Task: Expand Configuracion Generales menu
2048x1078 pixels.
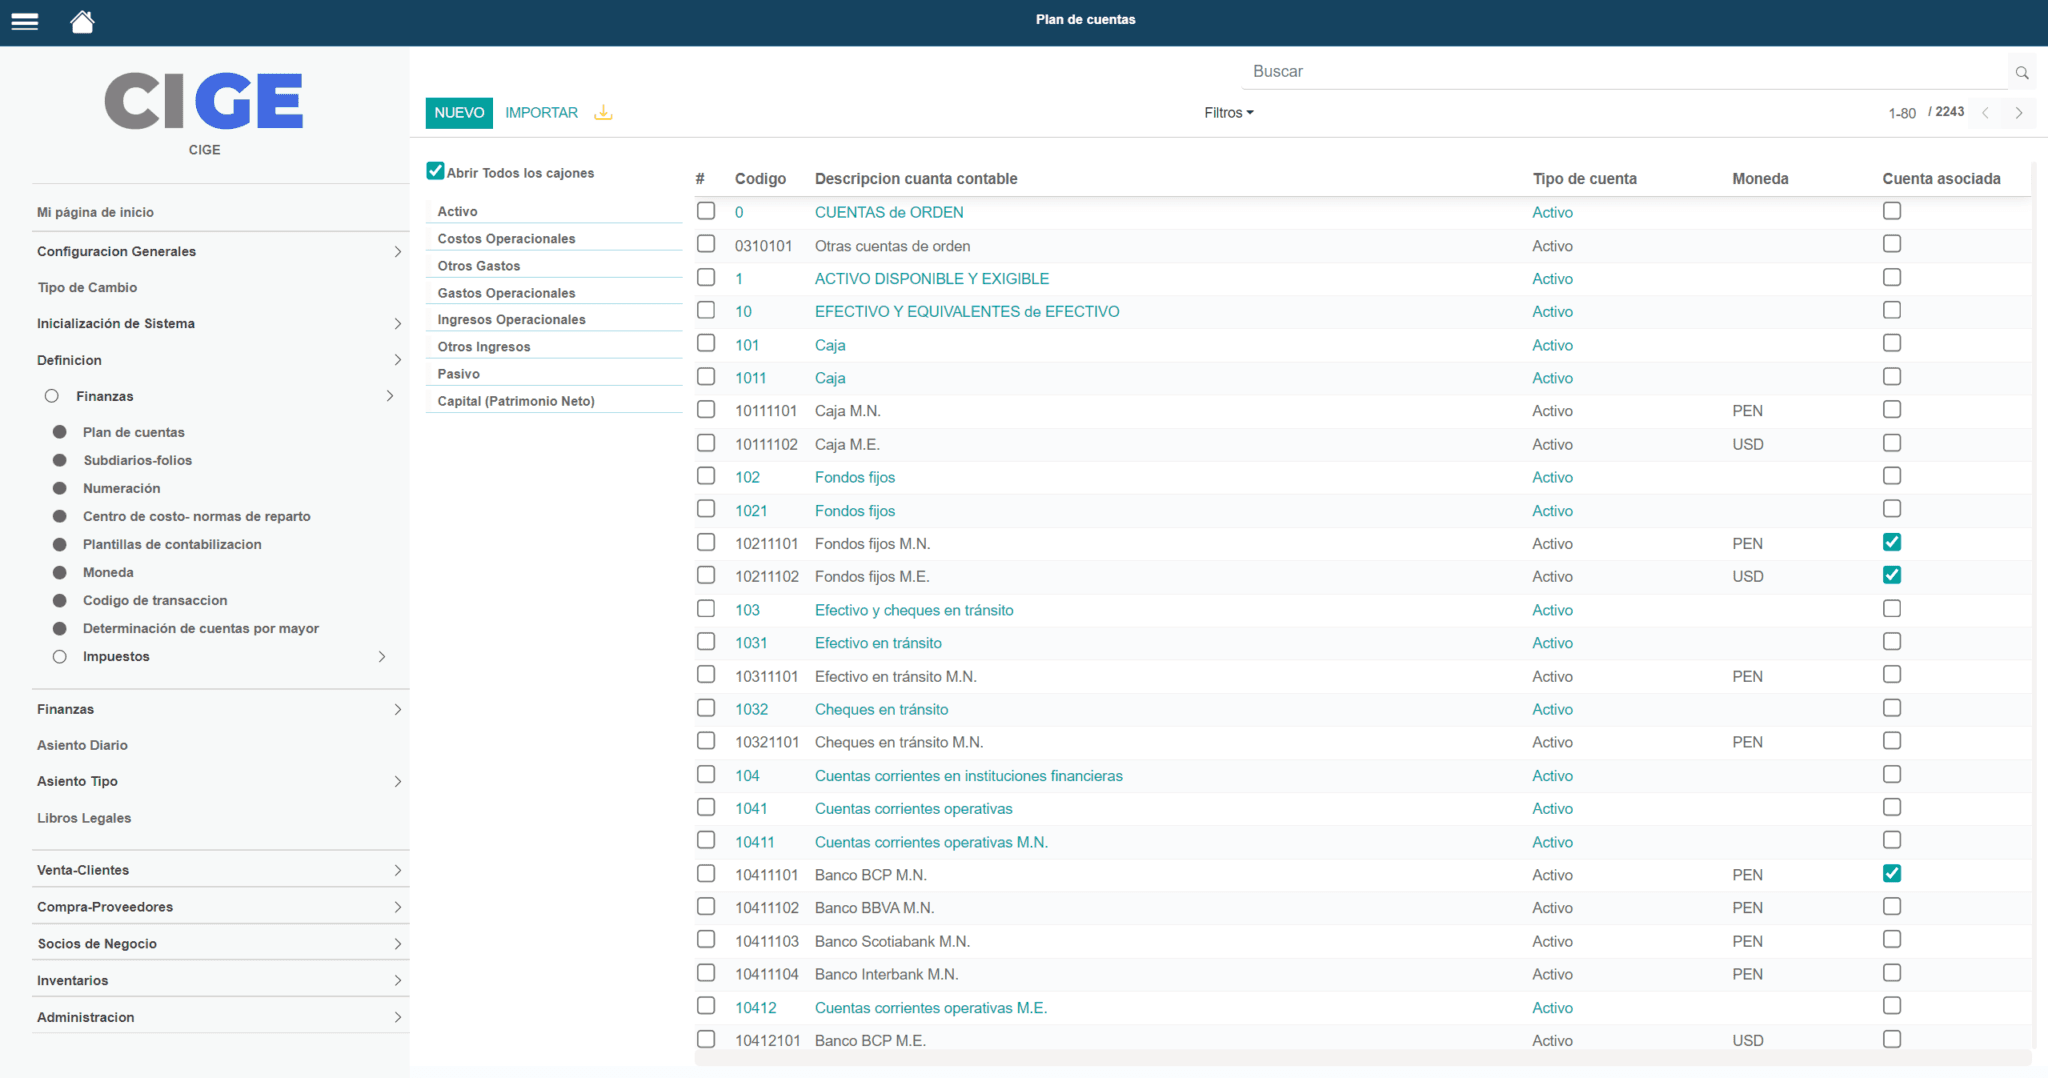Action: pyautogui.click(x=397, y=252)
